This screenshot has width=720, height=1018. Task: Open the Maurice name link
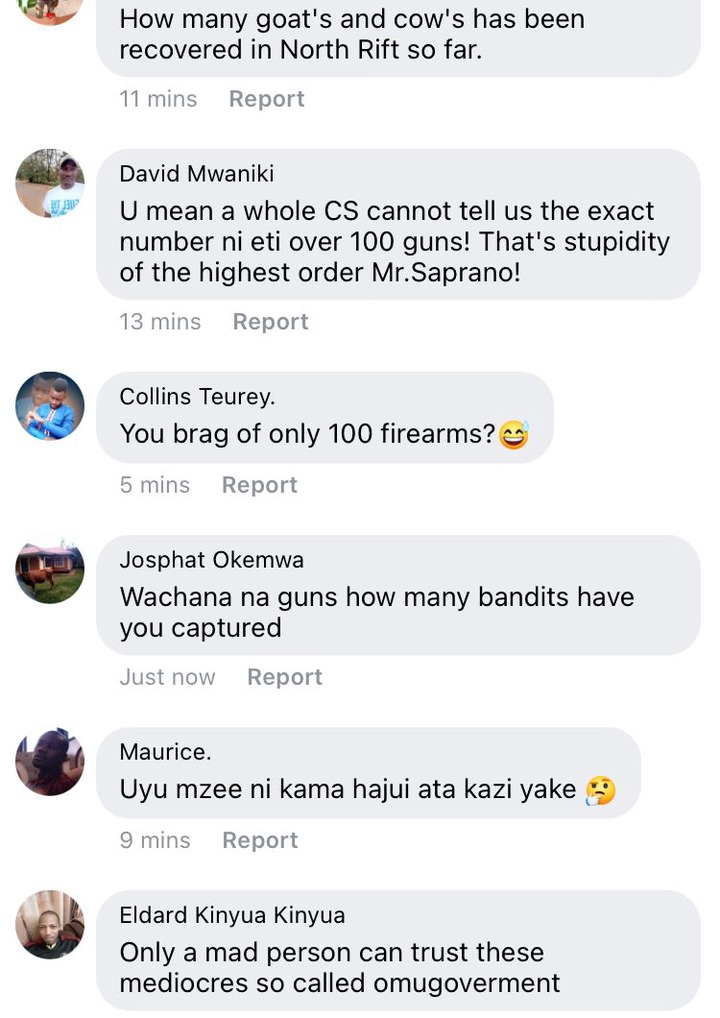tap(166, 752)
